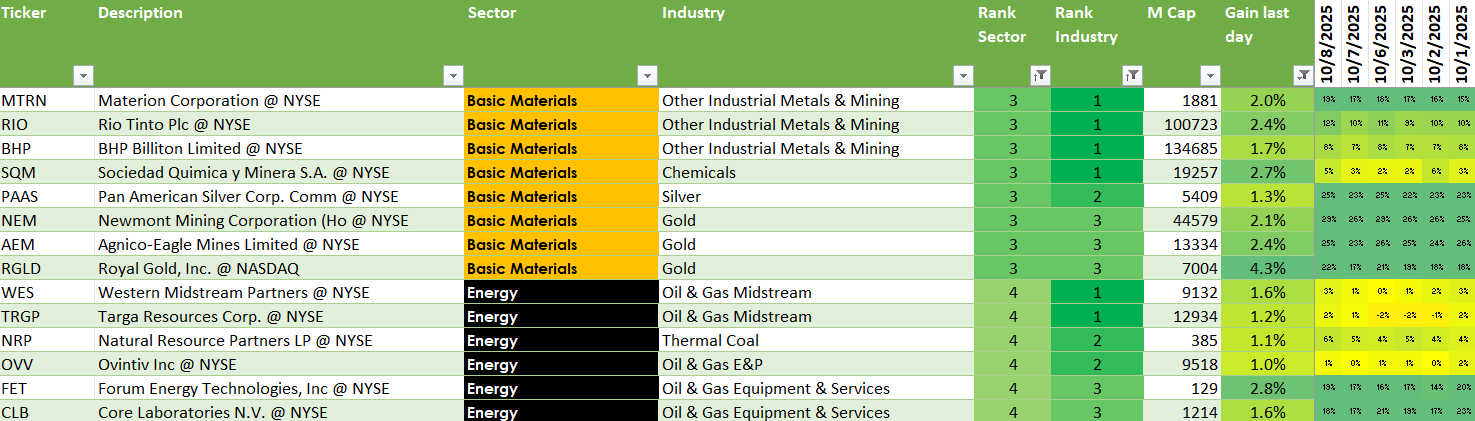Open the Rank Sector applied-filter button
Image resolution: width=1475 pixels, height=421 pixels.
click(1040, 76)
